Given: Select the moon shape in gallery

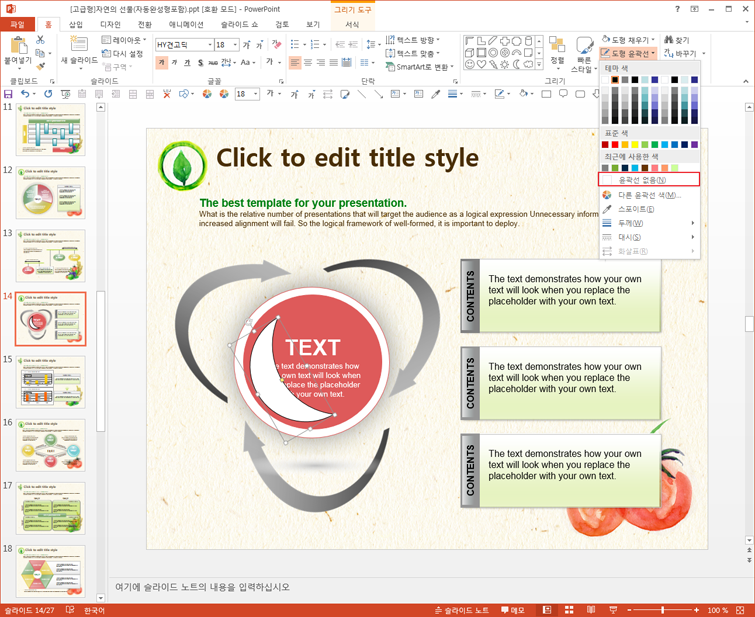Looking at the screenshot, I should [516, 64].
